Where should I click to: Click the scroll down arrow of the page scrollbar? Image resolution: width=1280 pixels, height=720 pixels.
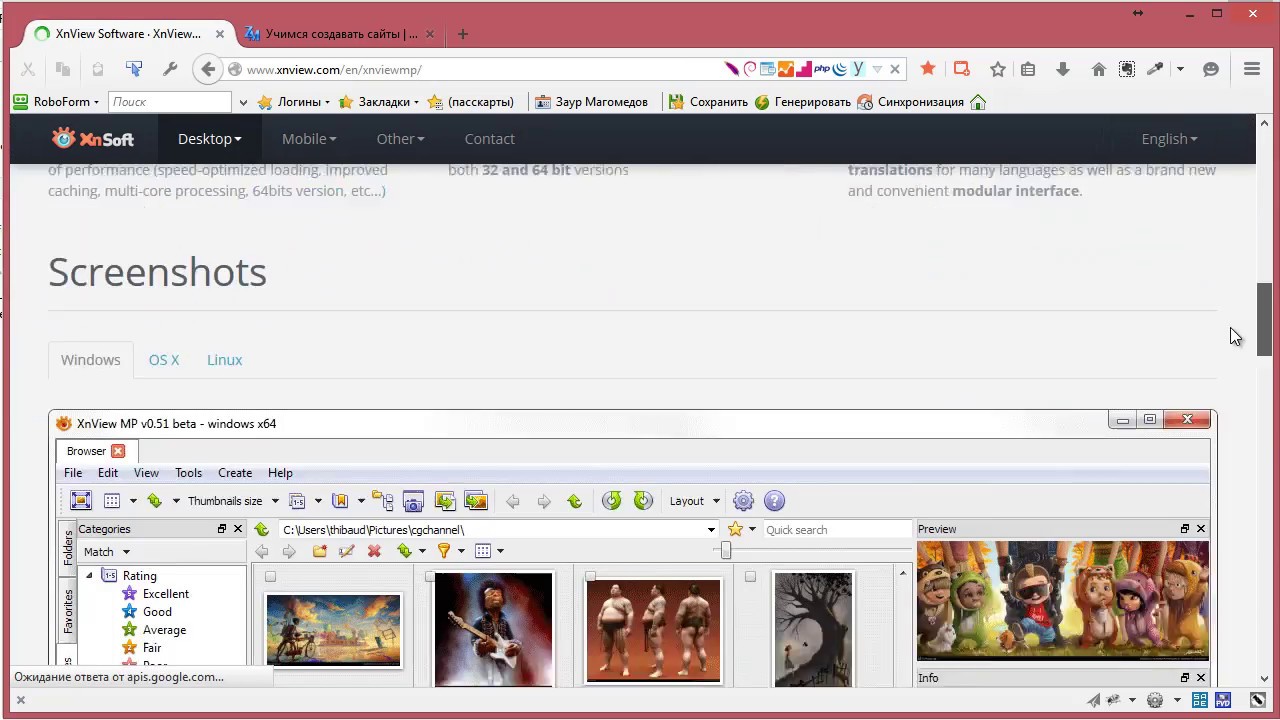1264,679
